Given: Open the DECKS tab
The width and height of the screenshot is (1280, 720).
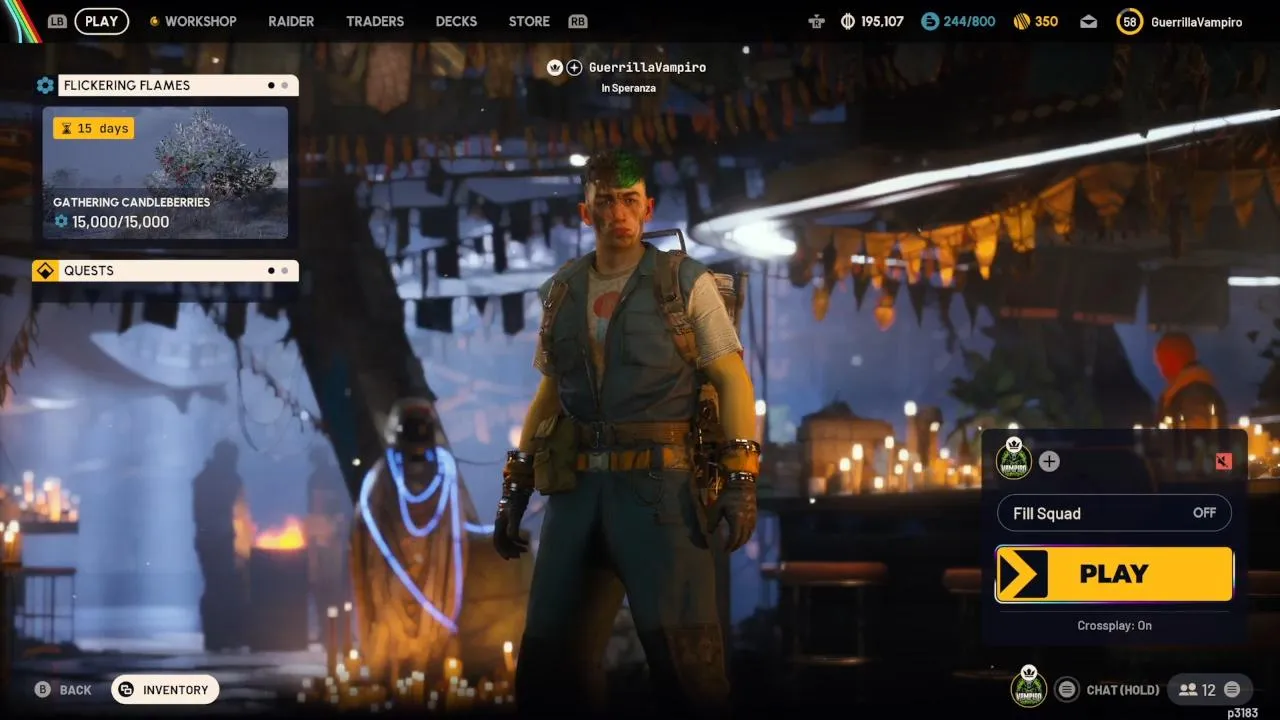Looking at the screenshot, I should pyautogui.click(x=457, y=21).
